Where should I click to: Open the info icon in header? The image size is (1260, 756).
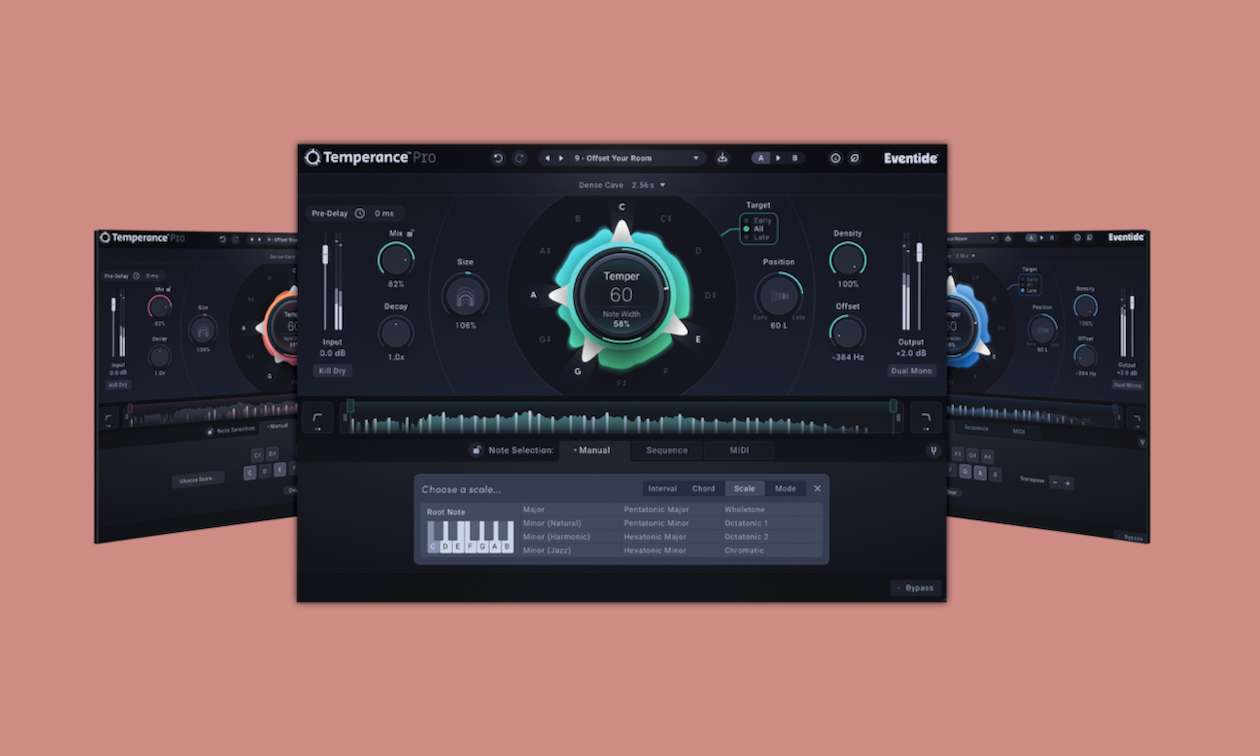pyautogui.click(x=835, y=158)
